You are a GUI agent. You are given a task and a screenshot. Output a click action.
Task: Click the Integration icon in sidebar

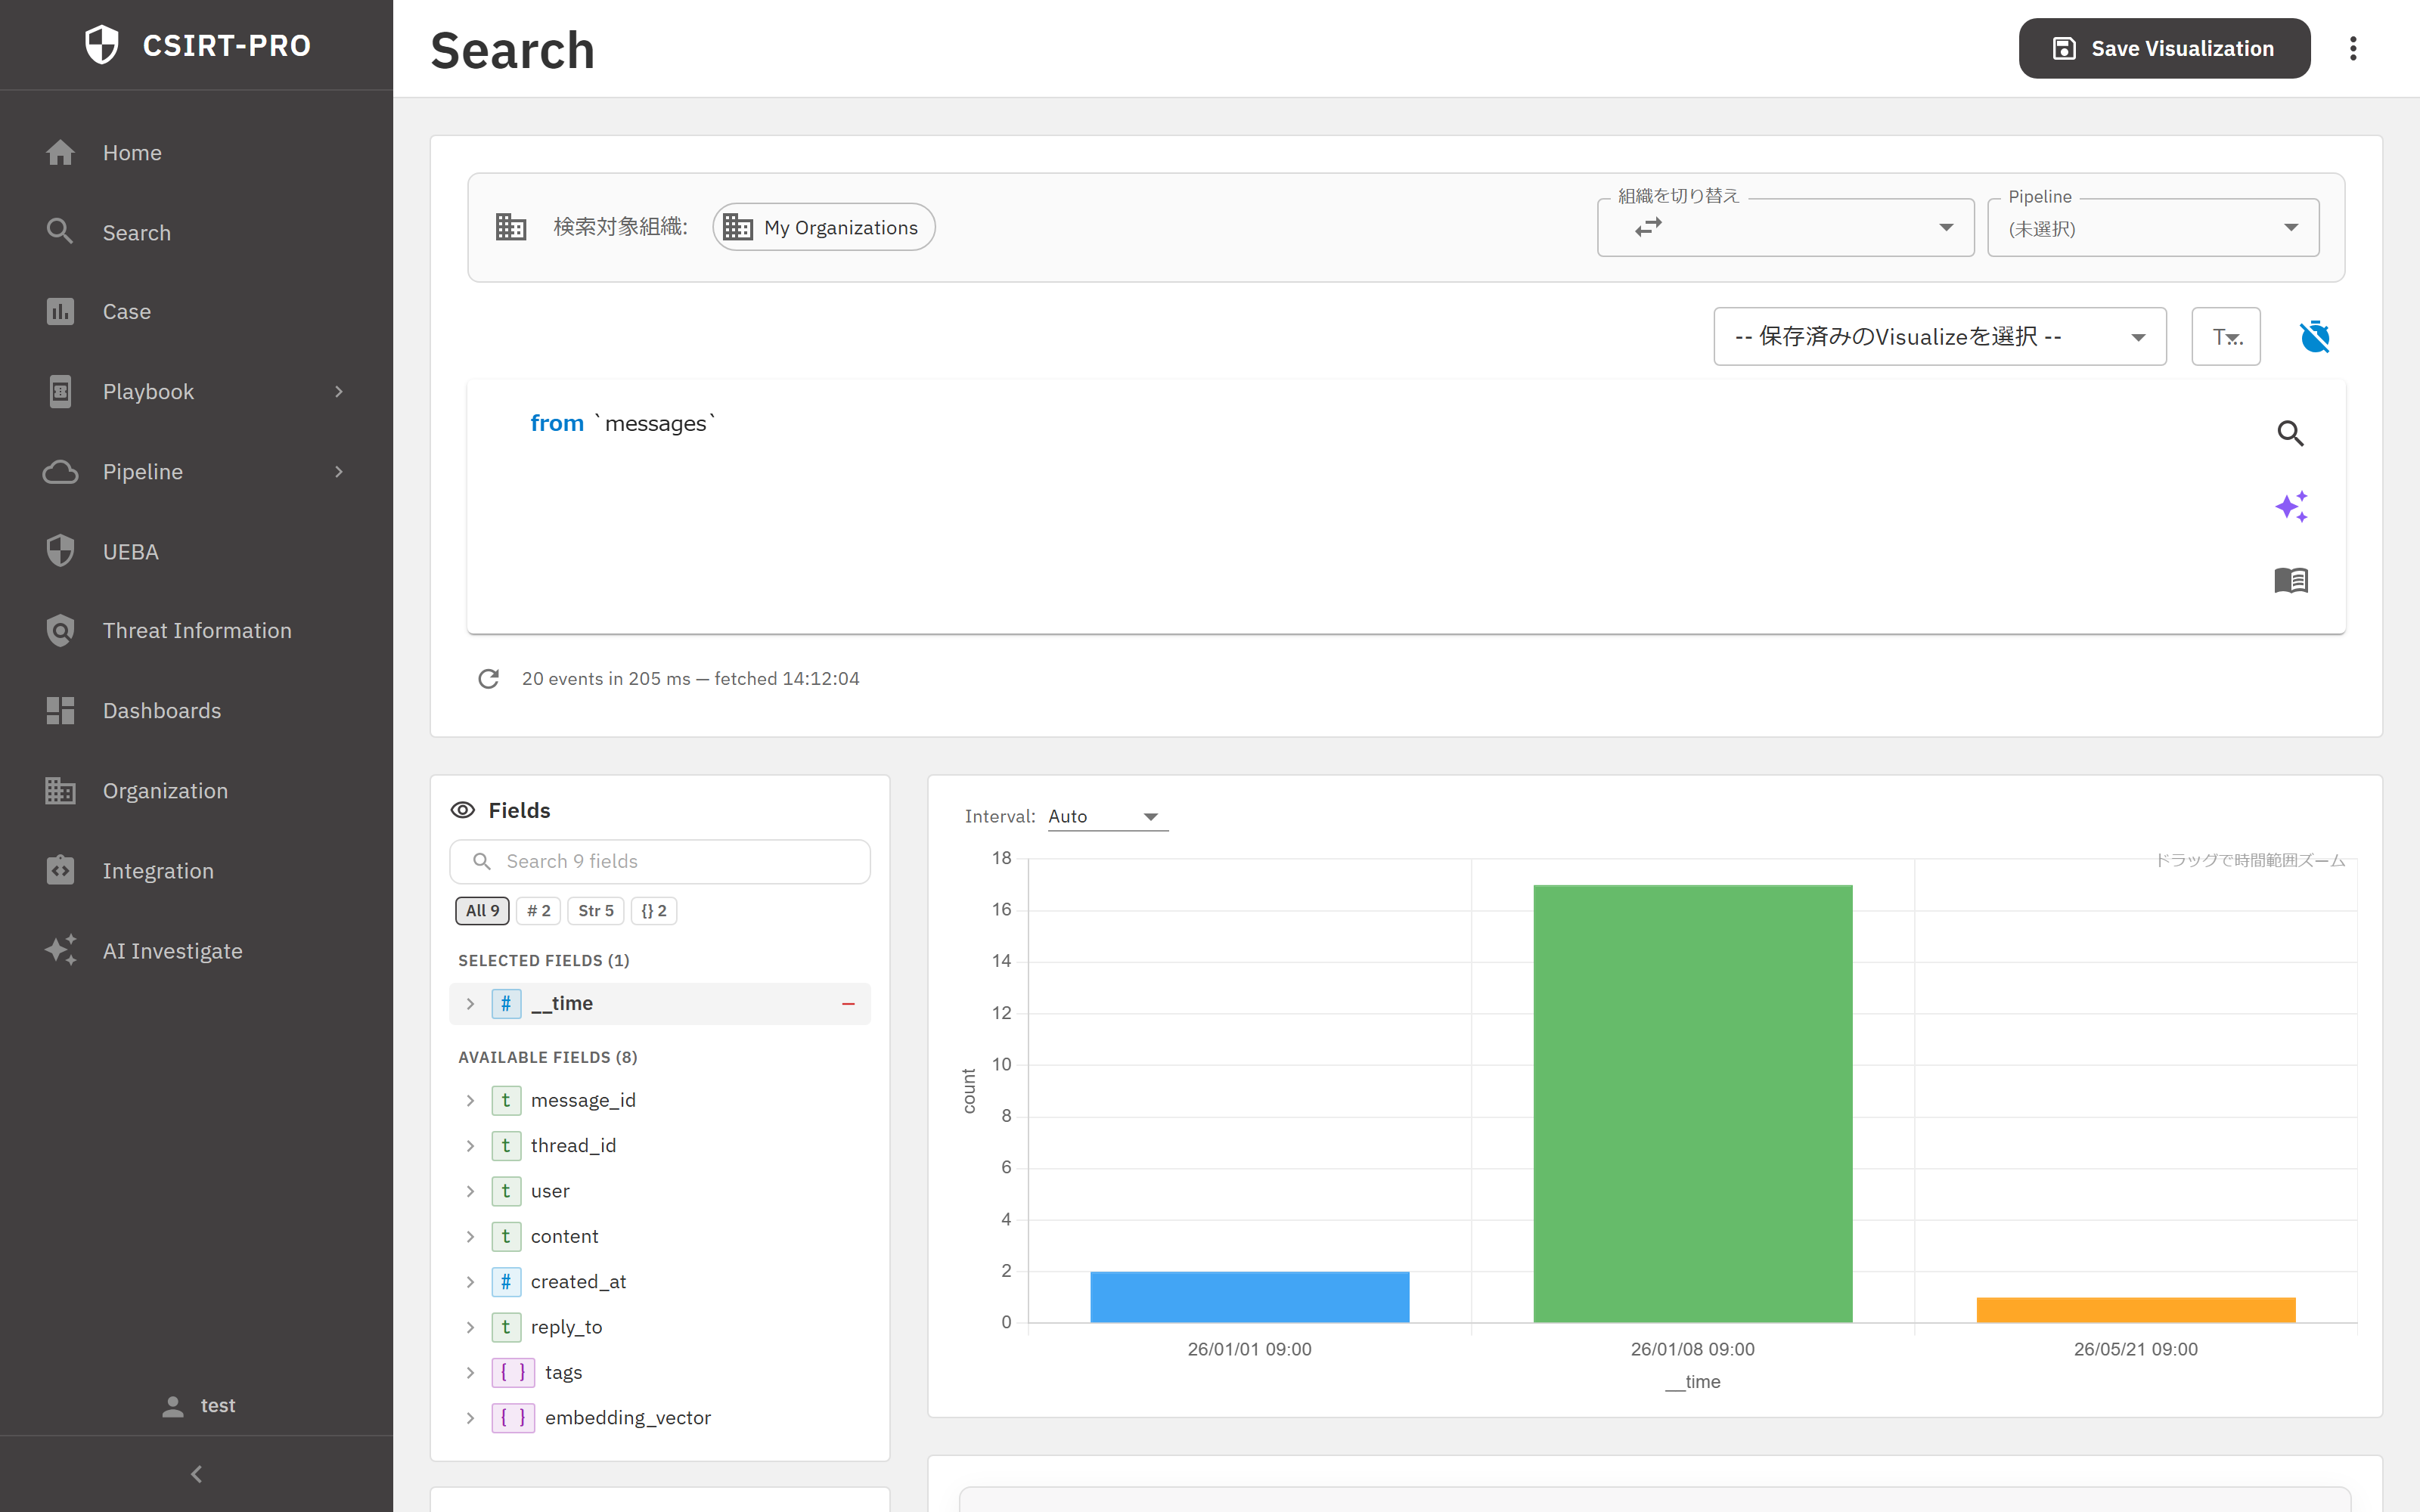(60, 871)
